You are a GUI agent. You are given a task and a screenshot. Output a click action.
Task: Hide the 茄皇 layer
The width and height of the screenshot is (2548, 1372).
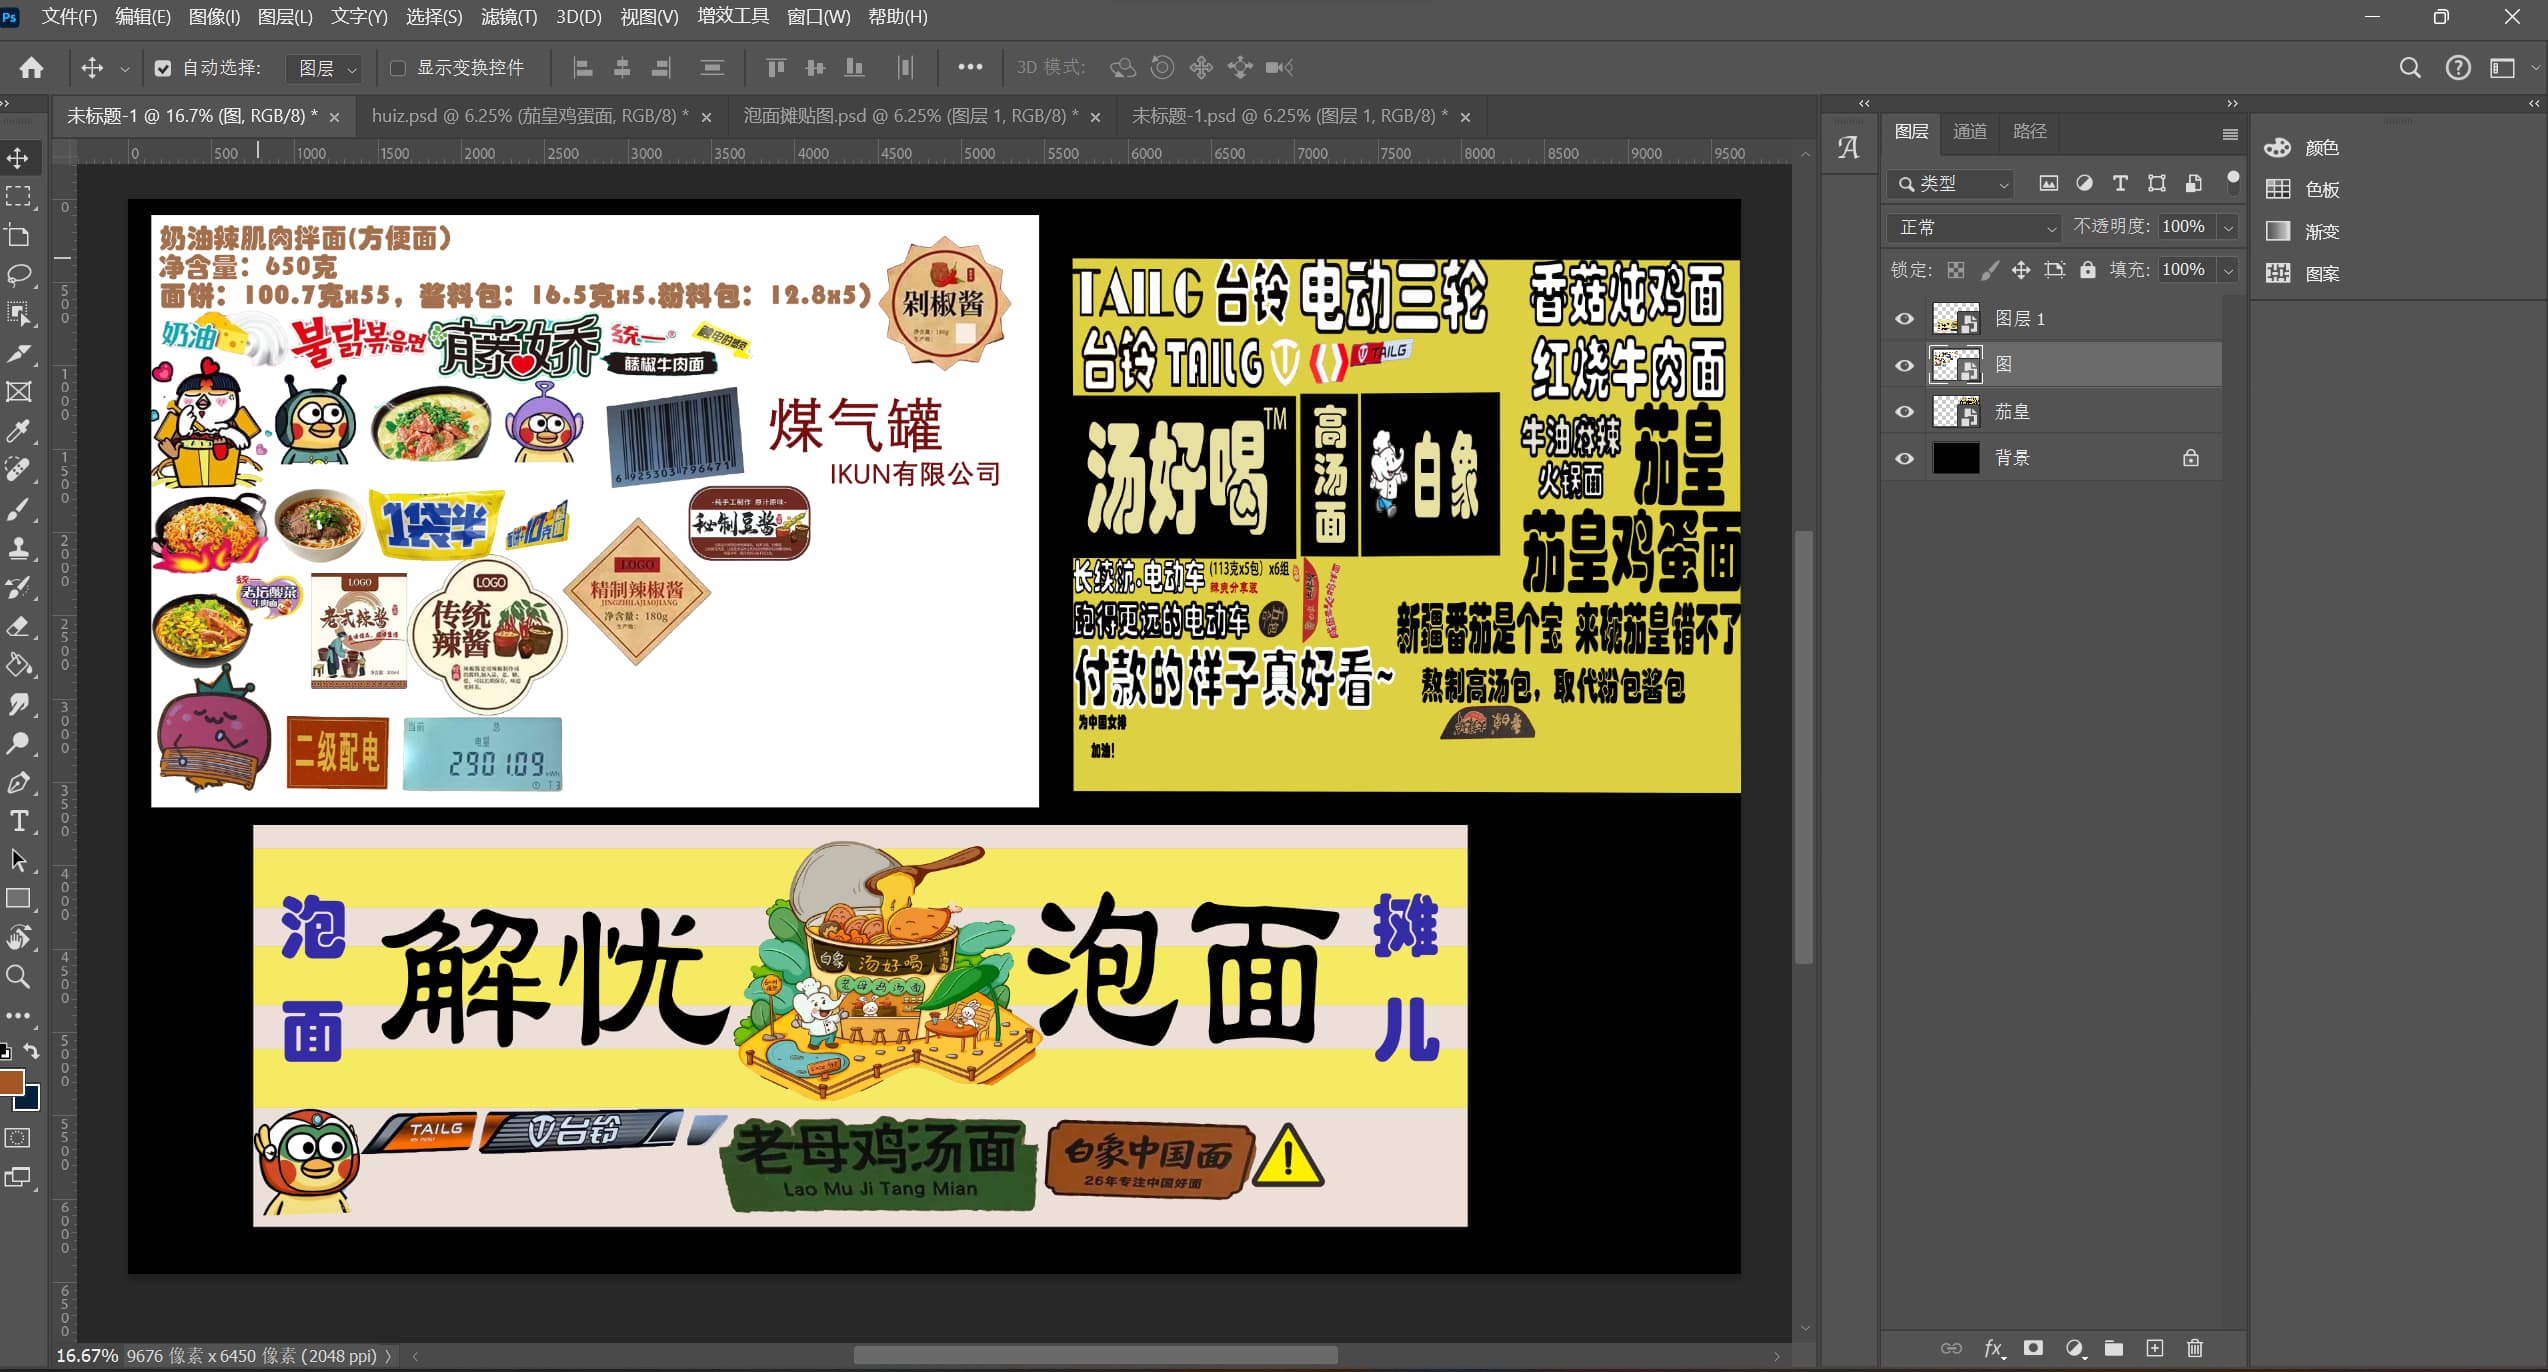pos(1904,412)
